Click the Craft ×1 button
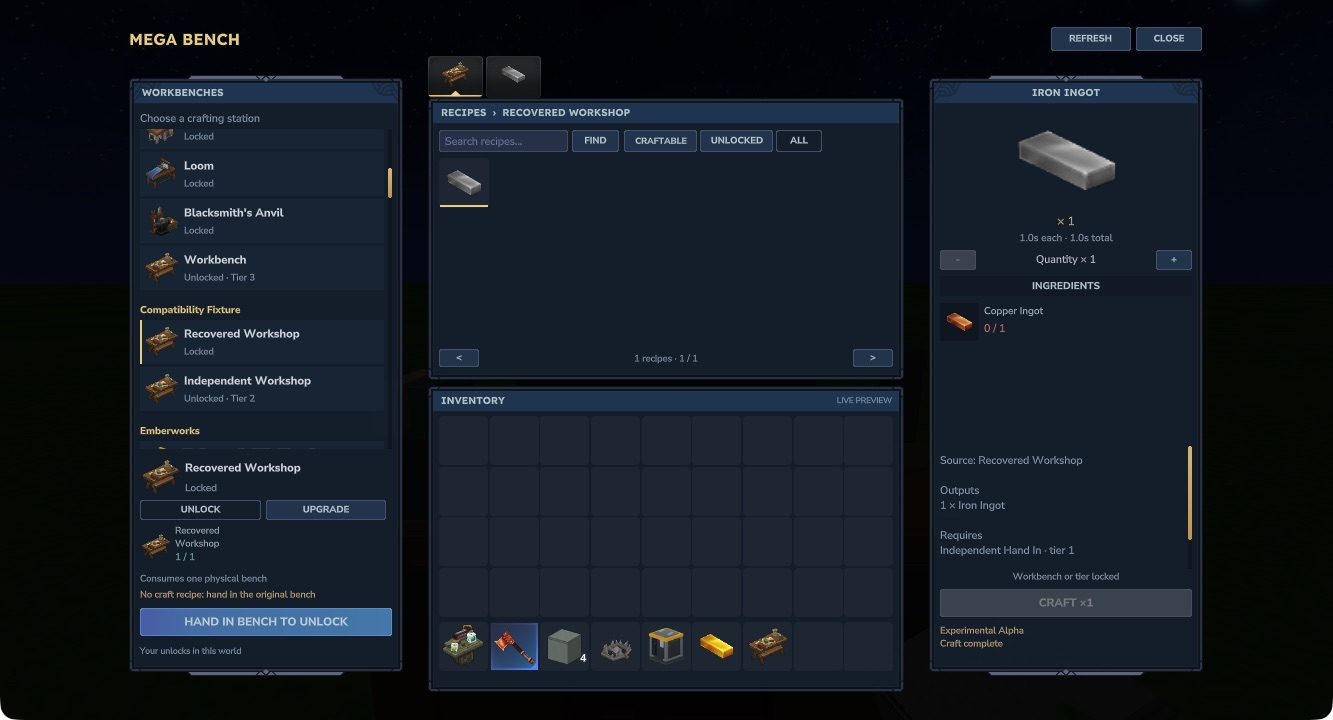The height and width of the screenshot is (720, 1333). (1066, 603)
